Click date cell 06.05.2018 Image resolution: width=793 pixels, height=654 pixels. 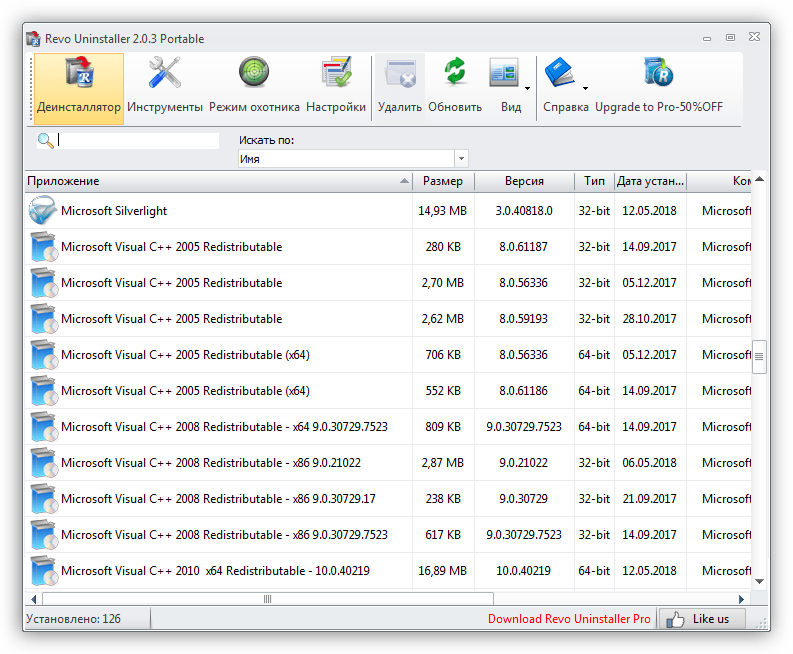coord(649,463)
